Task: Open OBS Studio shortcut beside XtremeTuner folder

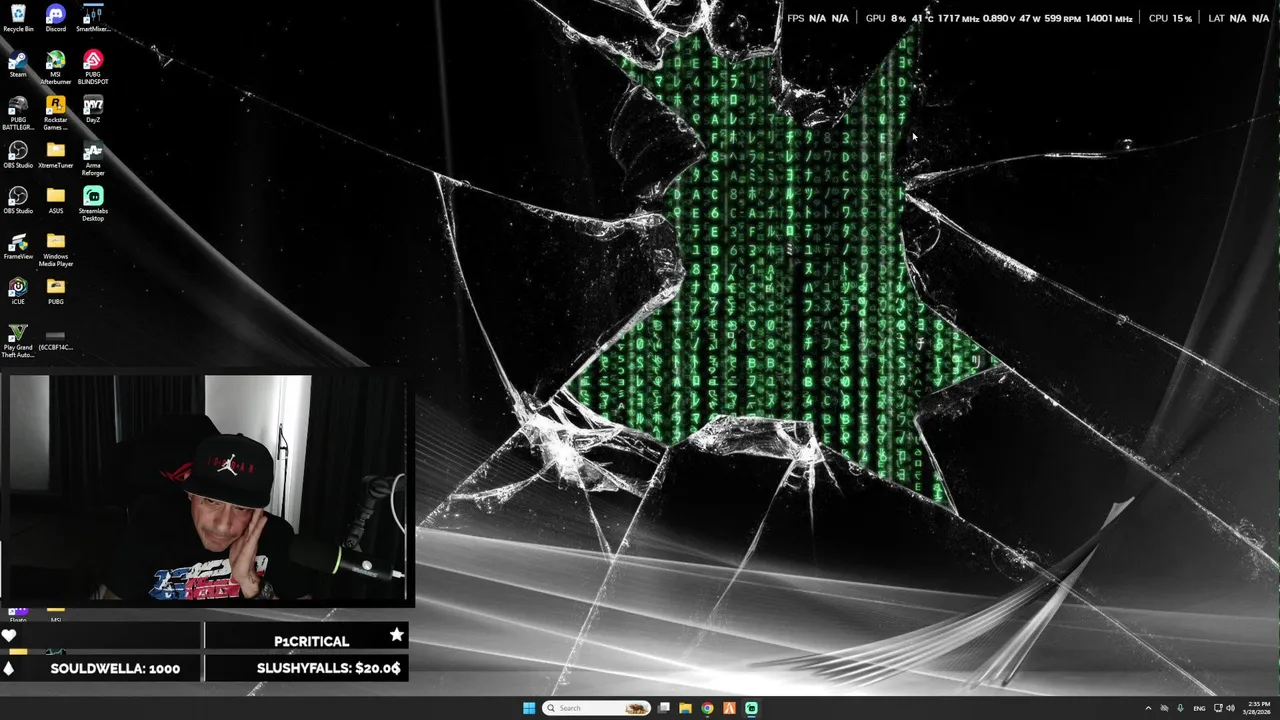Action: (x=18, y=155)
